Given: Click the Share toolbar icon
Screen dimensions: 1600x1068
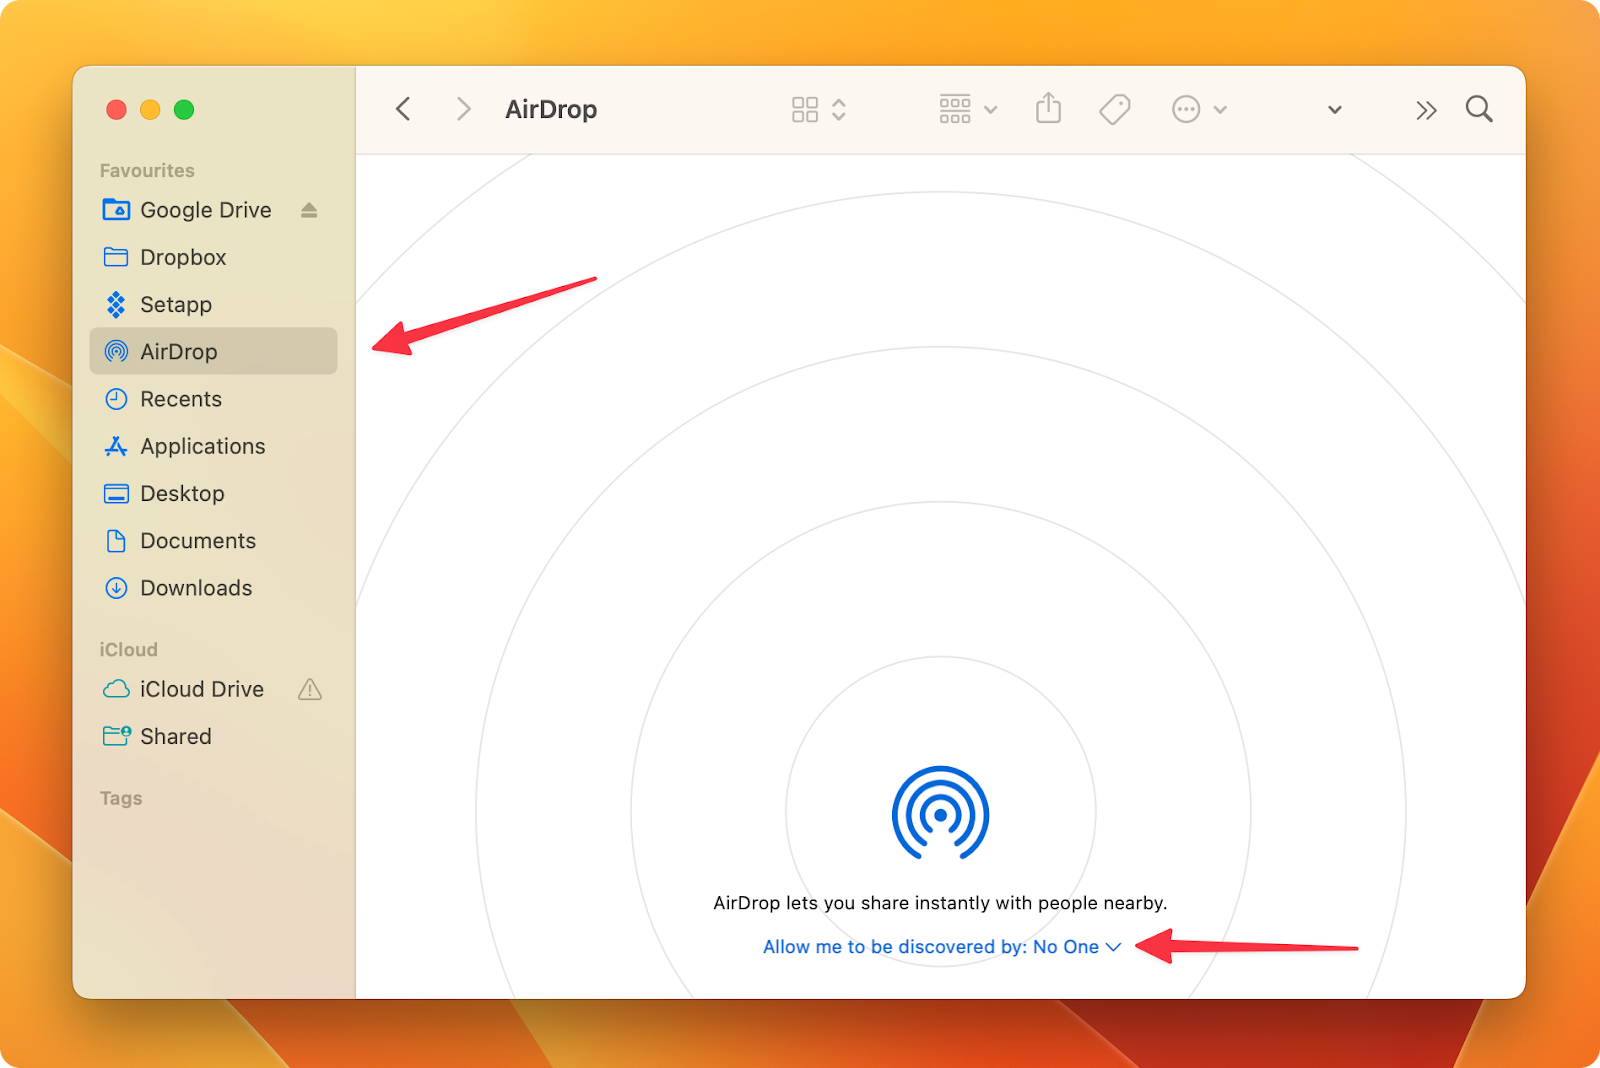Looking at the screenshot, I should click(1047, 109).
